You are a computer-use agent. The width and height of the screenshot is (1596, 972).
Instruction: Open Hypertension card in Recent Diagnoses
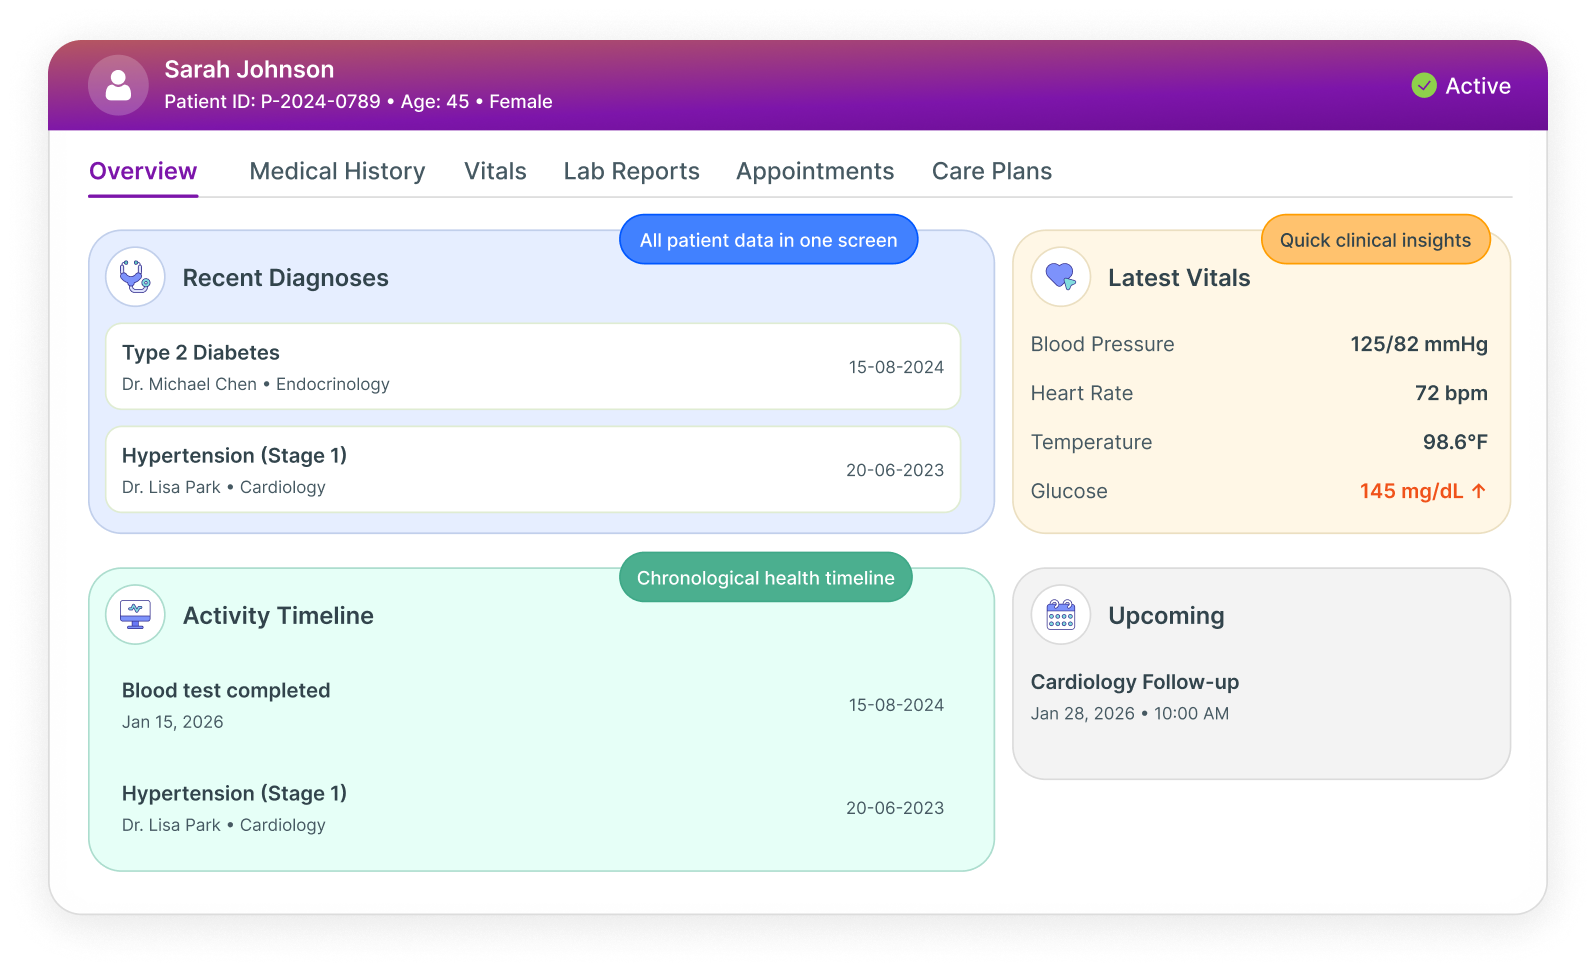point(533,470)
